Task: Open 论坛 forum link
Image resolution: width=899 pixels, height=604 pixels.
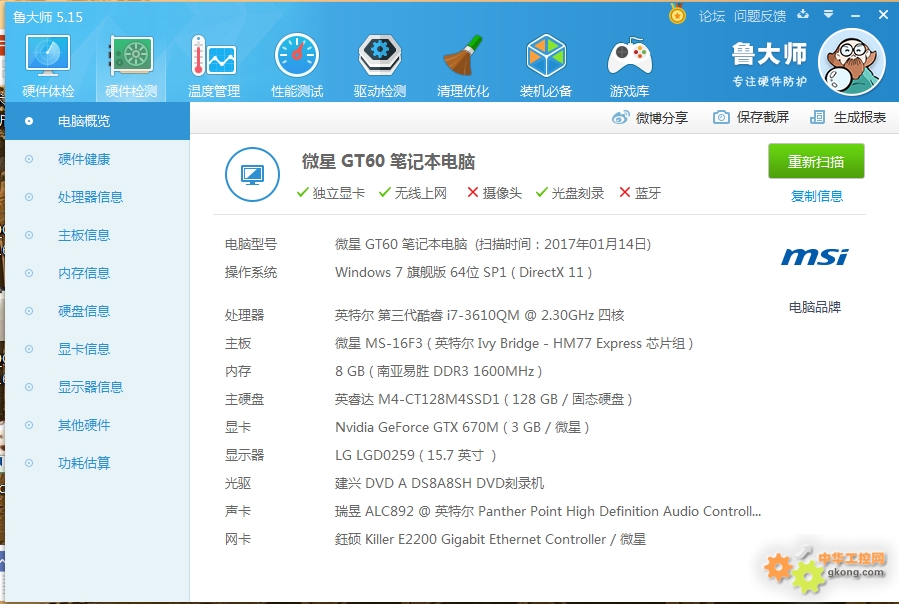Action: coord(712,16)
